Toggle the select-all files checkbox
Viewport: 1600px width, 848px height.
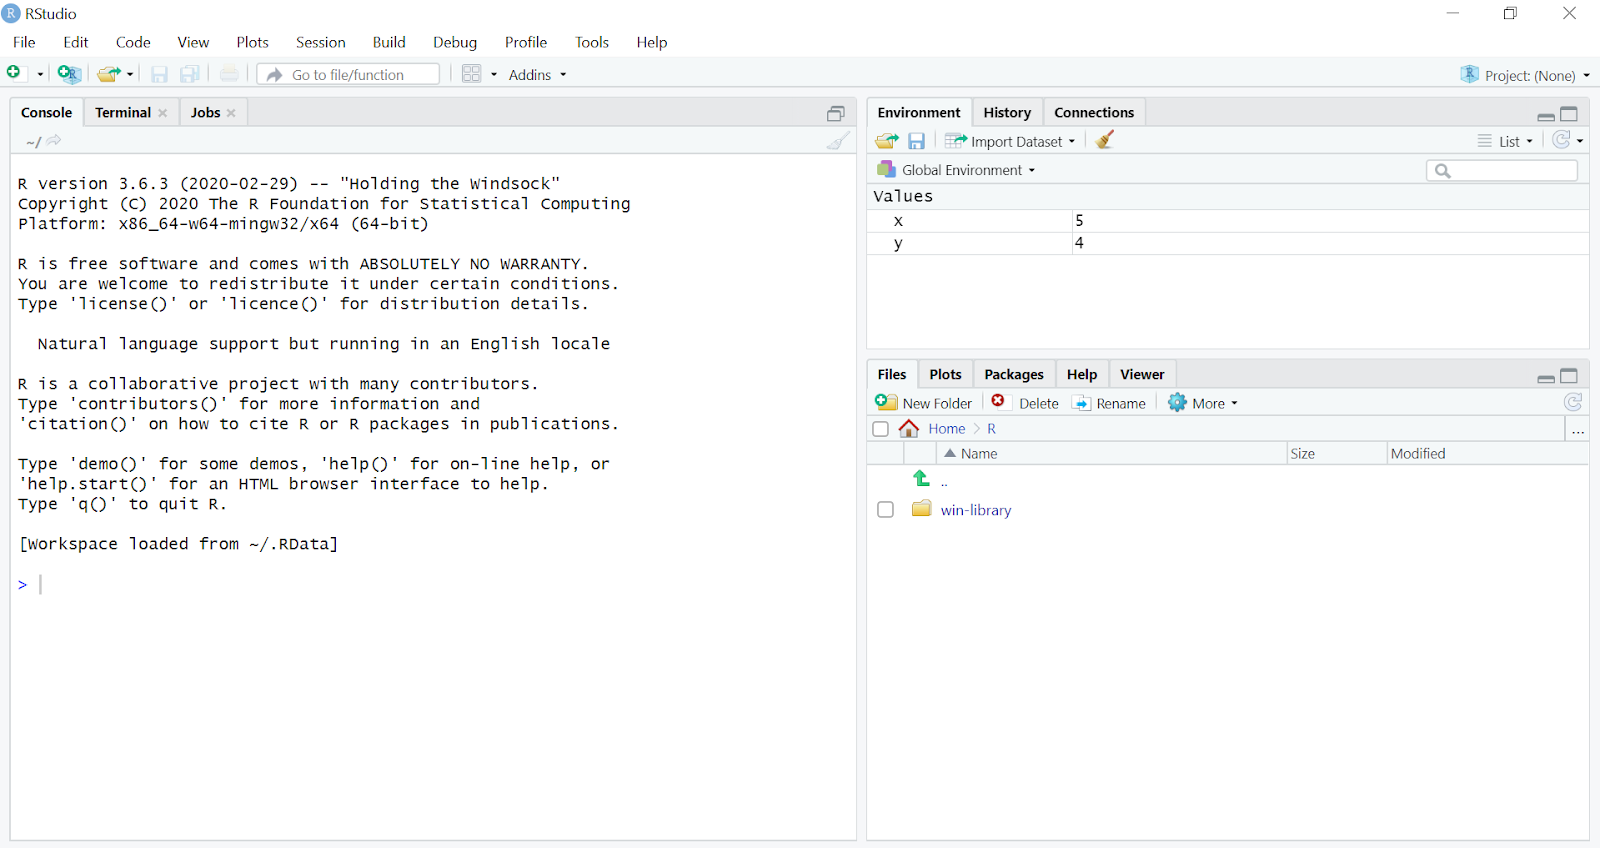pyautogui.click(x=880, y=429)
